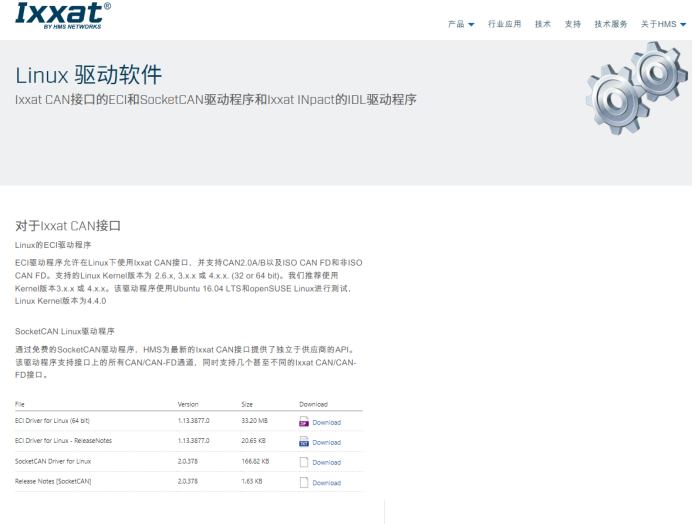Click the '对于Ixxat CAN接口' section heading

[68, 226]
